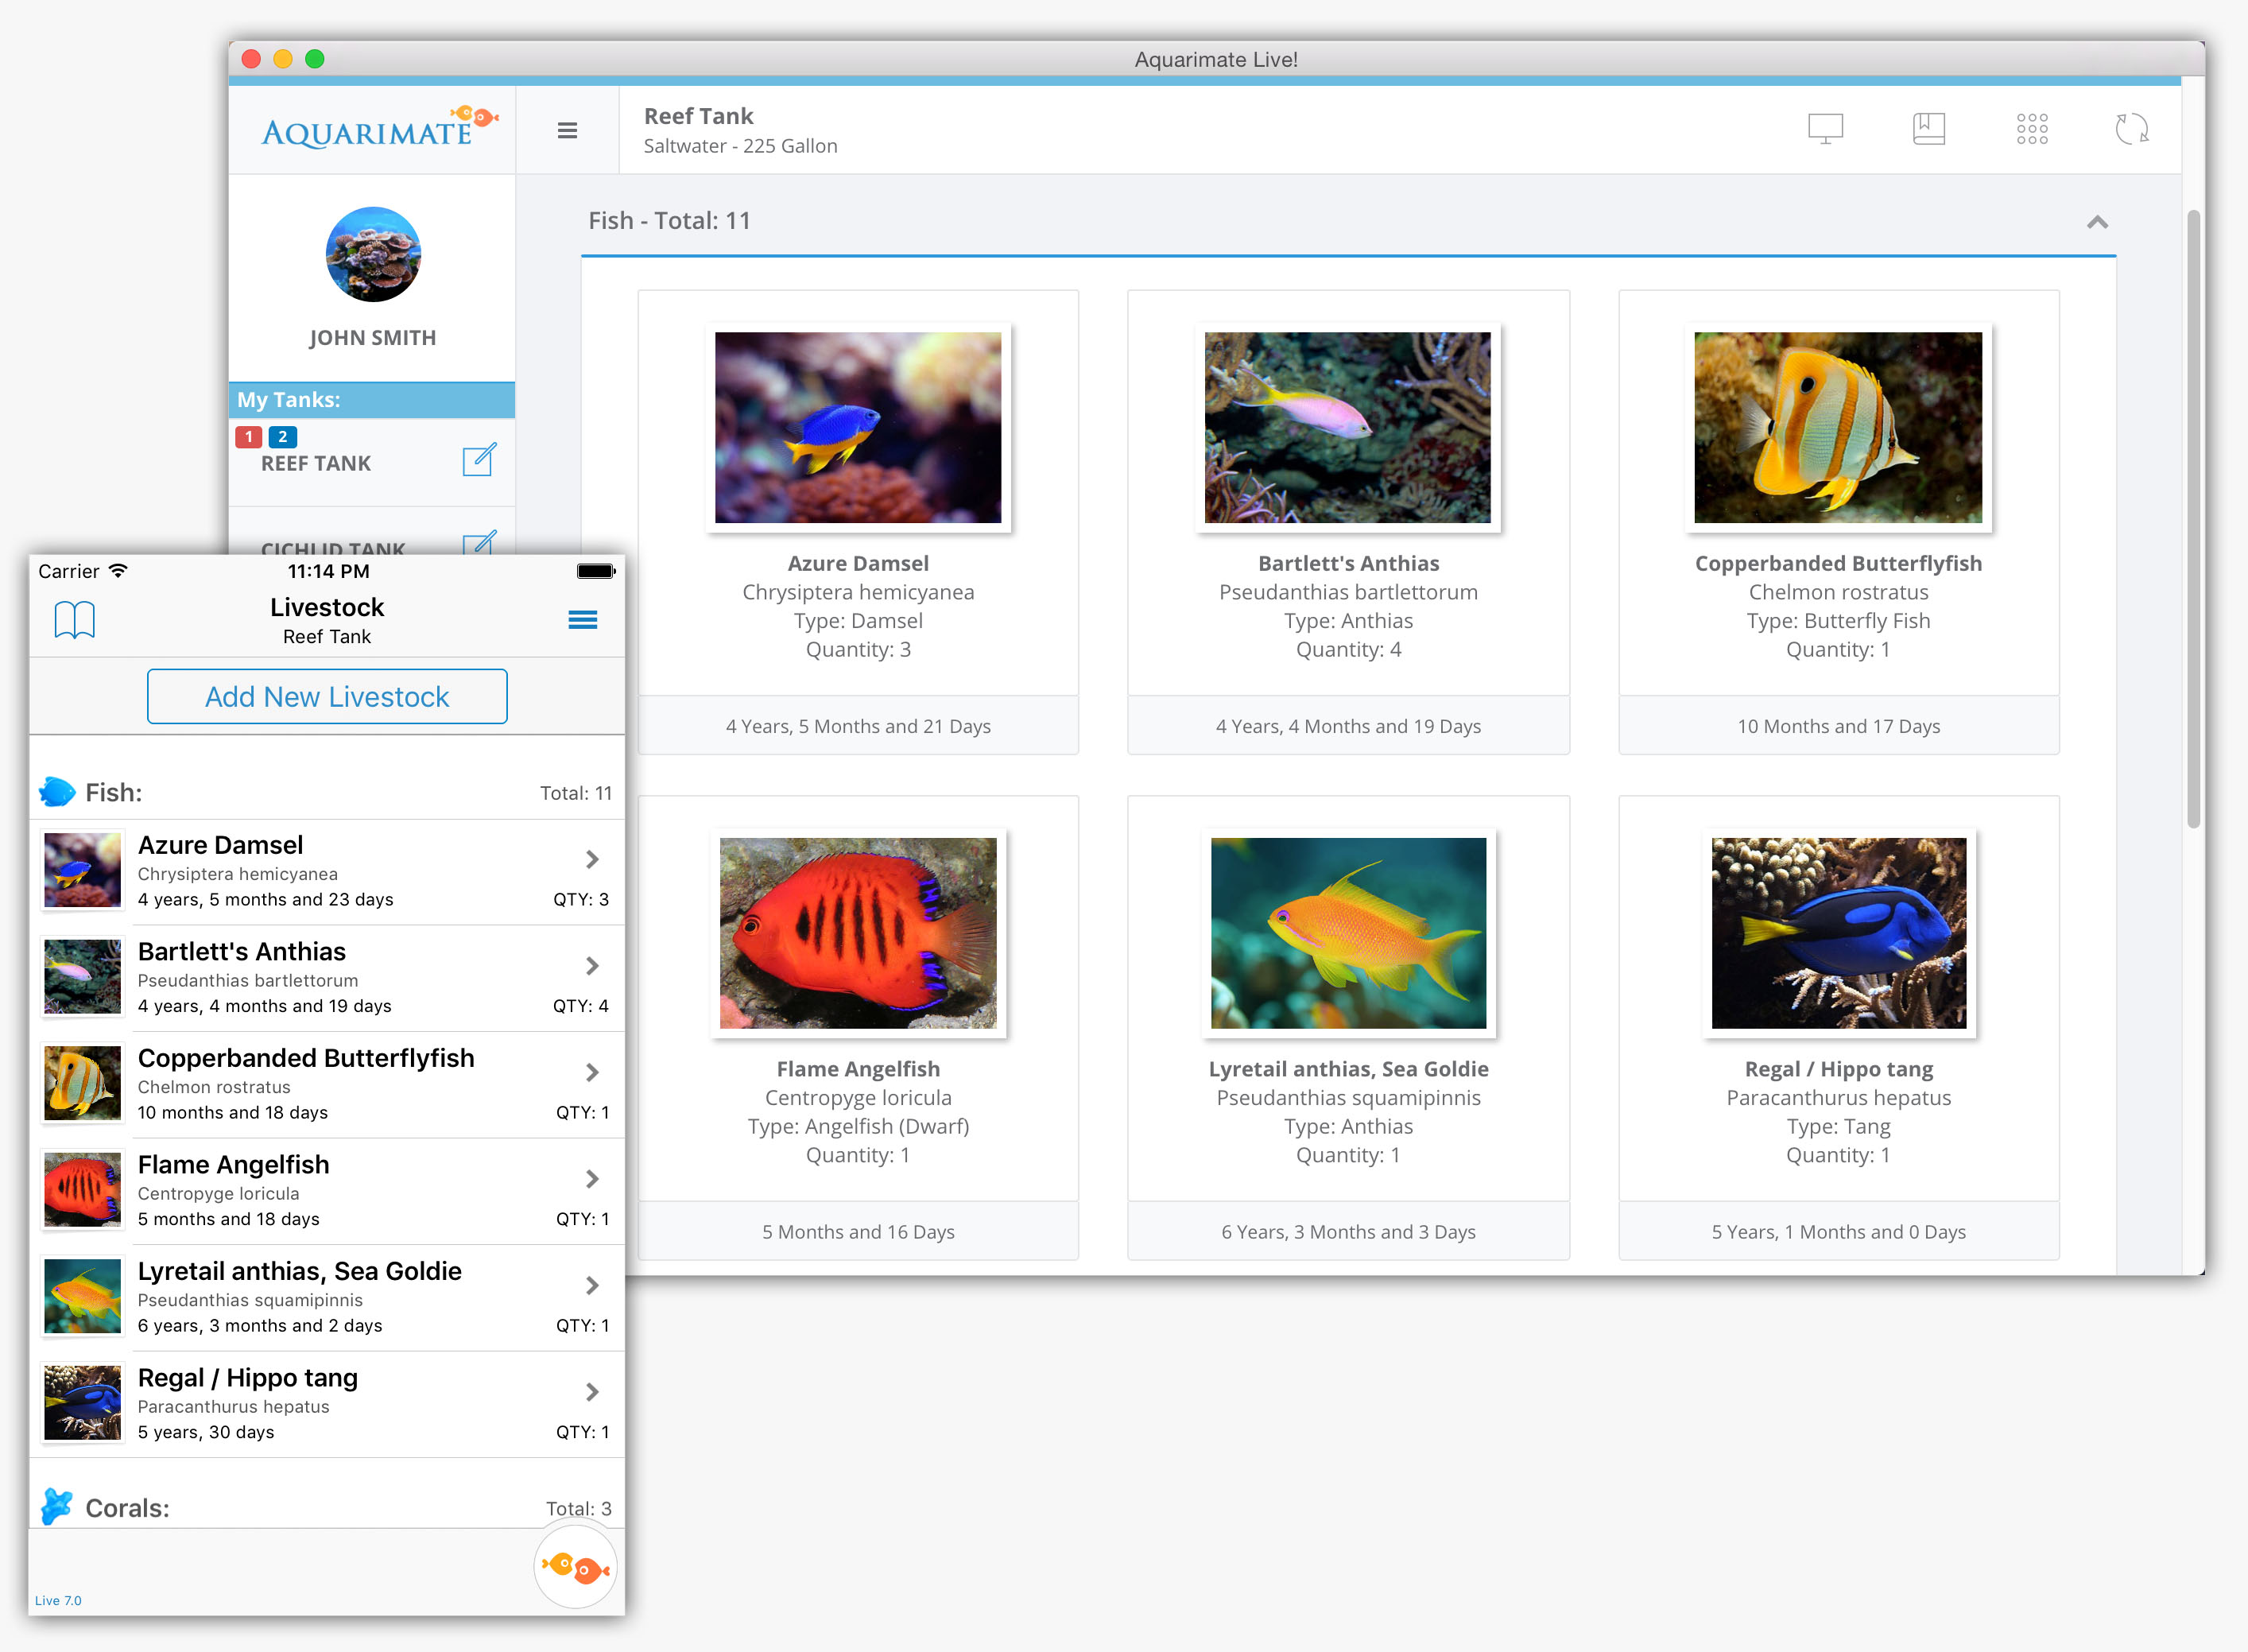Open the mobile app hamburger menu

(x=583, y=620)
